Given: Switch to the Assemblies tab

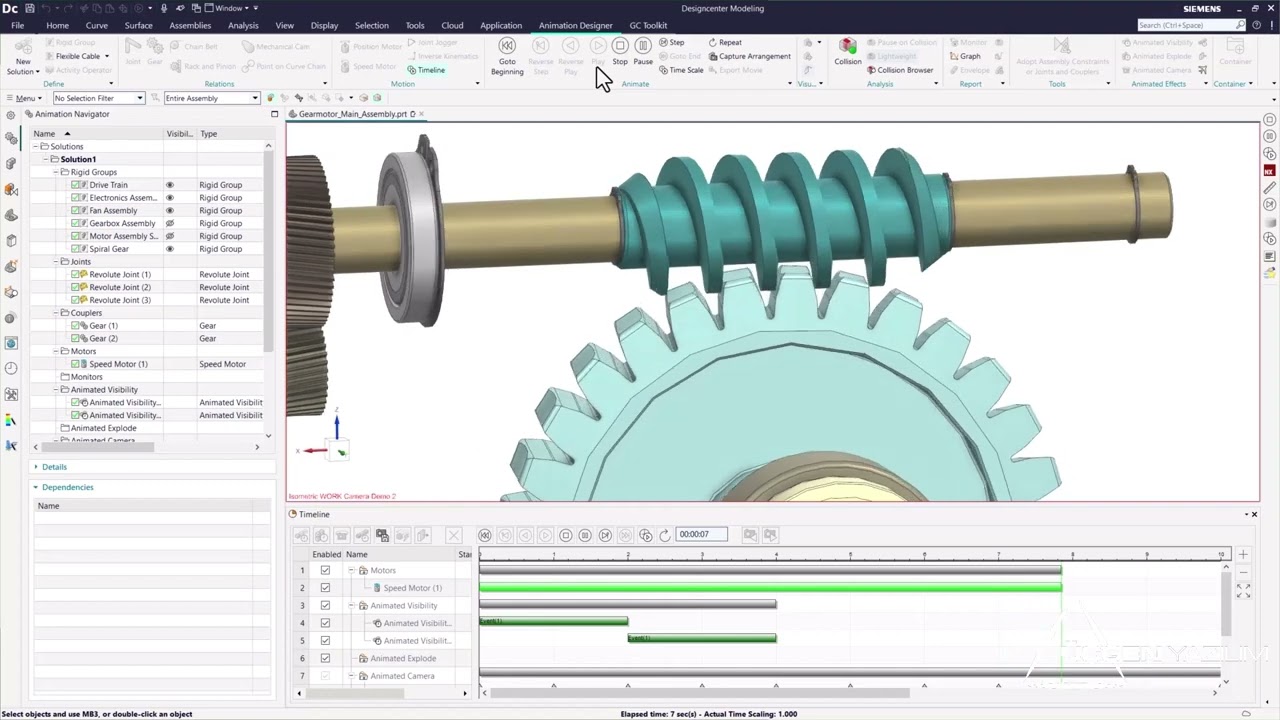Looking at the screenshot, I should [190, 25].
